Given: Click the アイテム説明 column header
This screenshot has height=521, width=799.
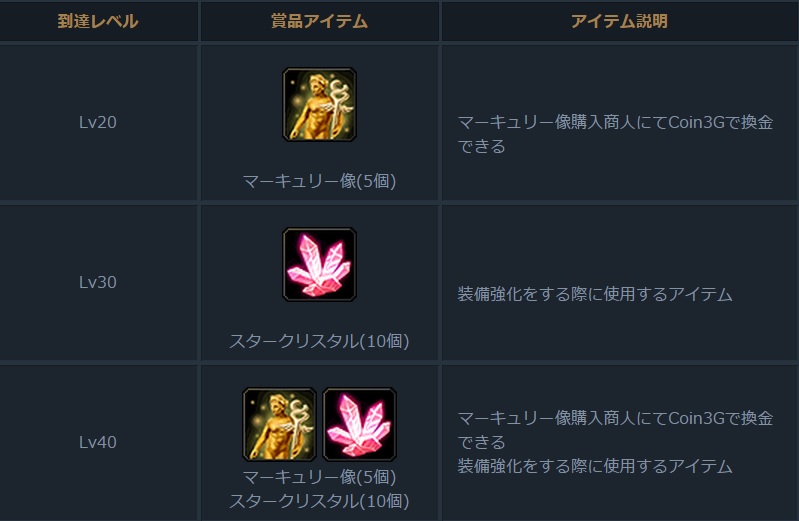Looking at the screenshot, I should tap(618, 21).
